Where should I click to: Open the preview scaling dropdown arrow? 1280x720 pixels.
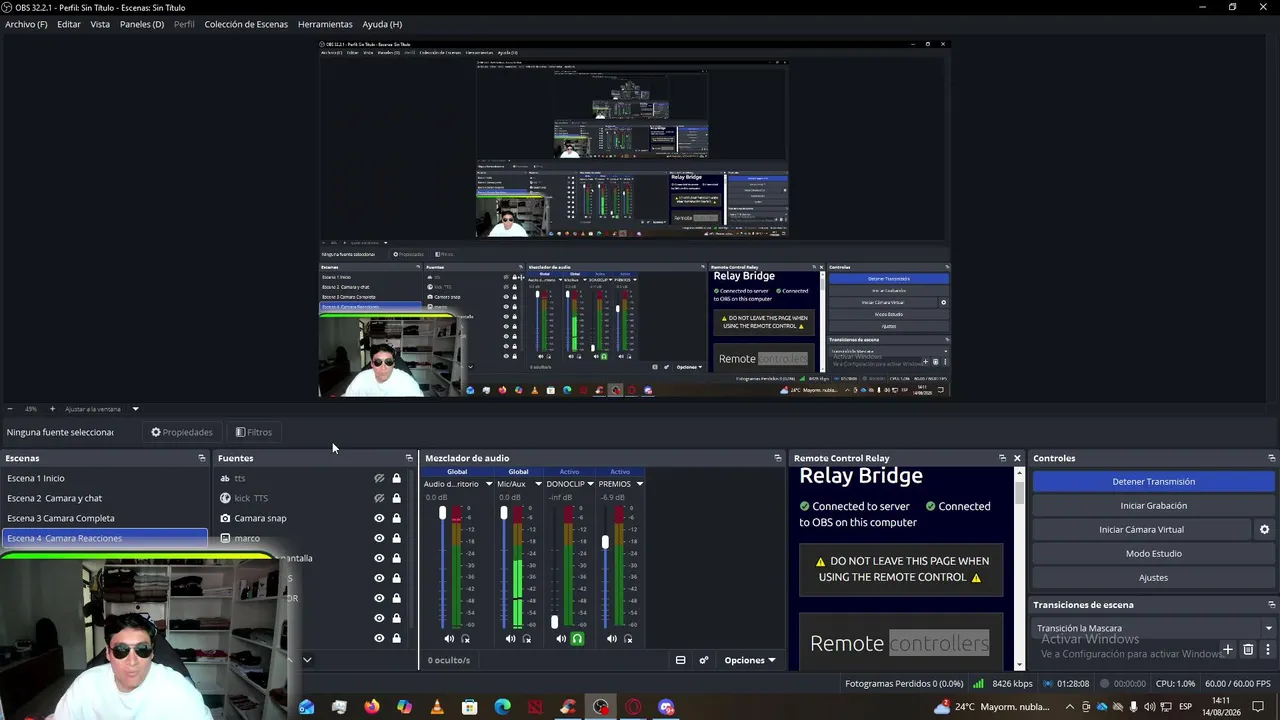[135, 409]
